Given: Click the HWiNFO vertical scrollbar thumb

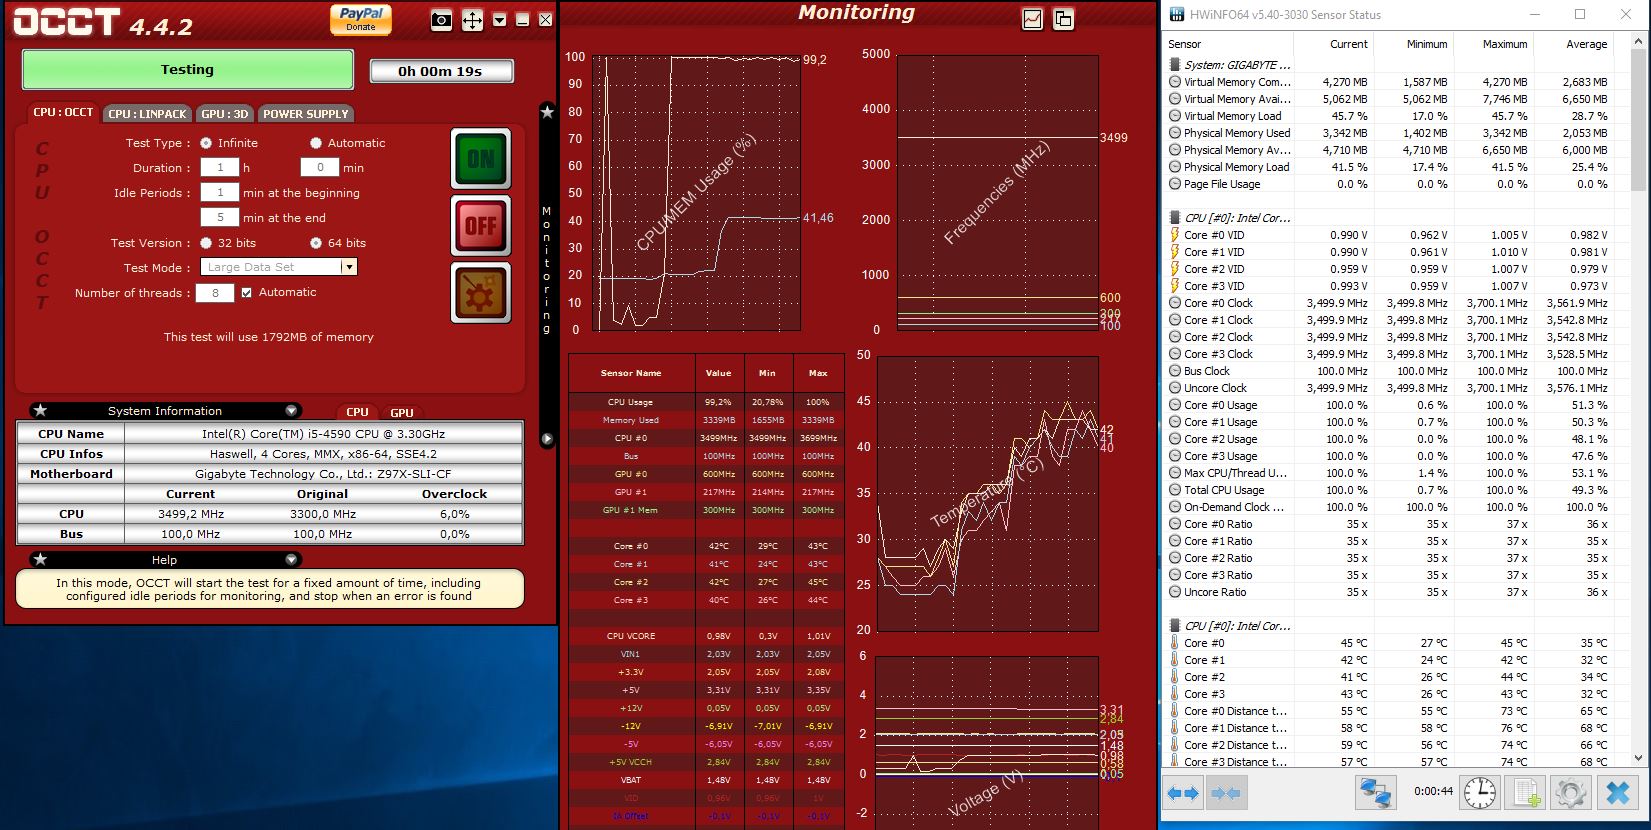Looking at the screenshot, I should pos(1638,120).
